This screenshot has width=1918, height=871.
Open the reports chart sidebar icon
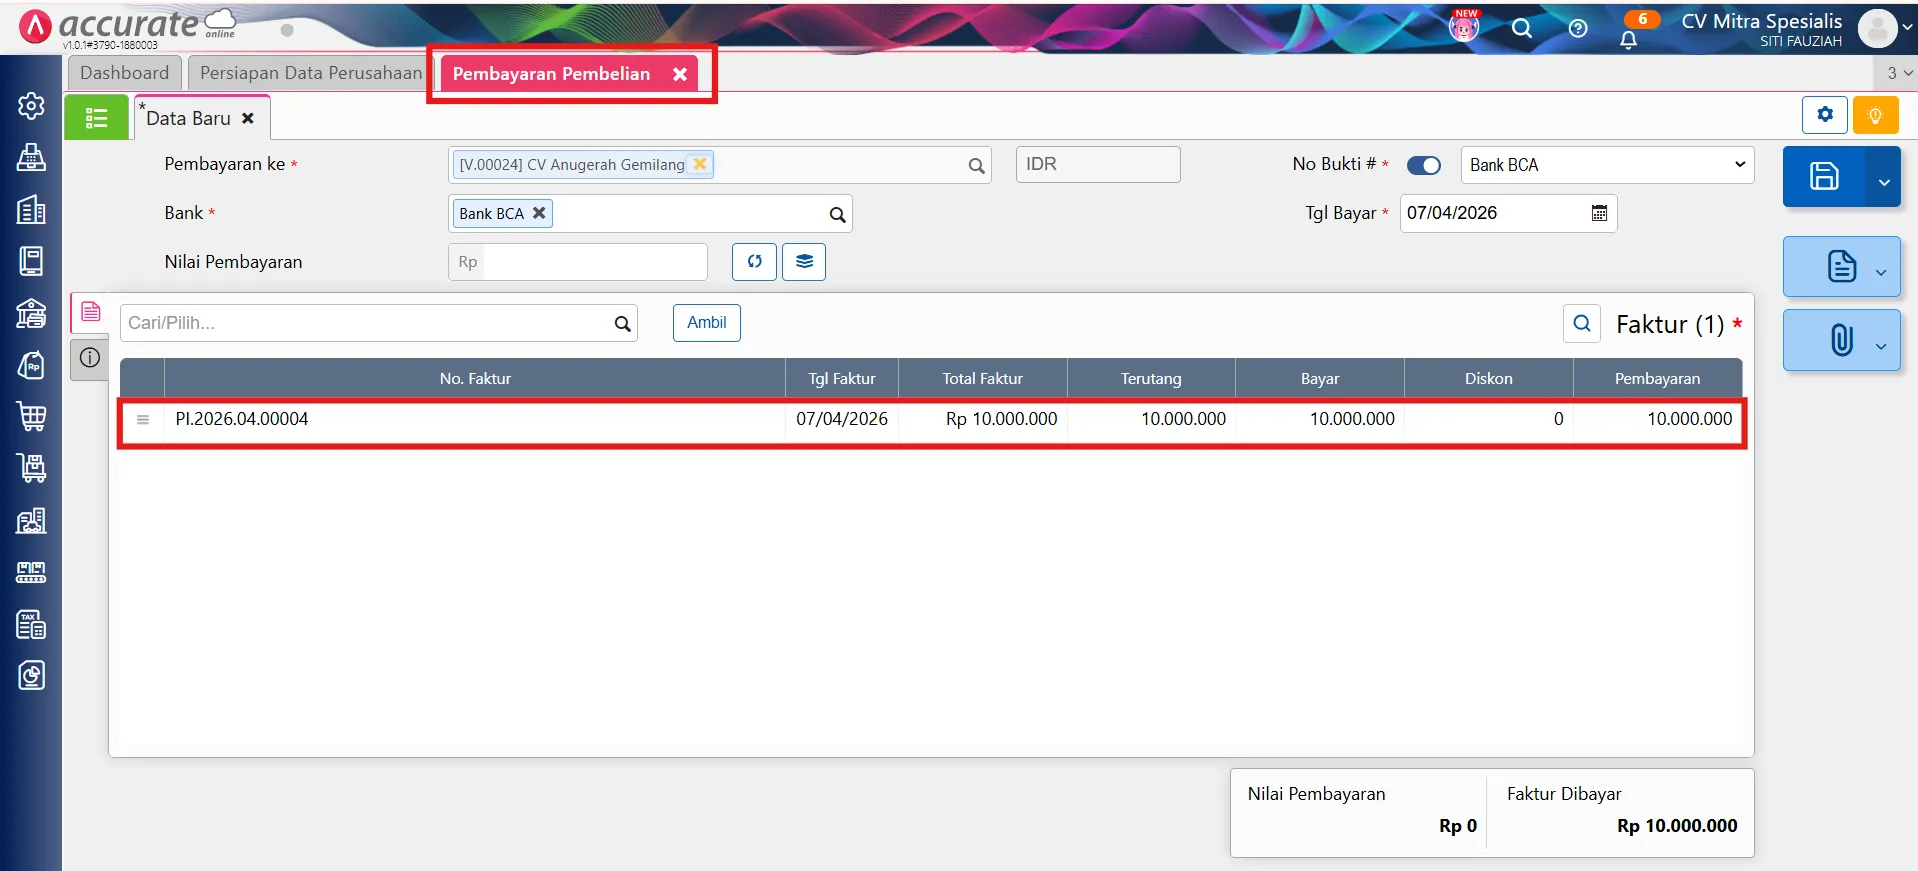coord(31,675)
